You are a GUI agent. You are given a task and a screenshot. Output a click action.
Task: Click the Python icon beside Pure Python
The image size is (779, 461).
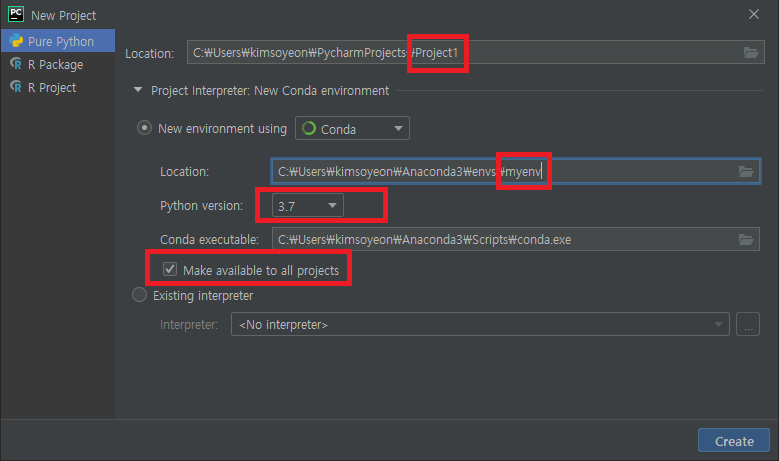[x=16, y=41]
